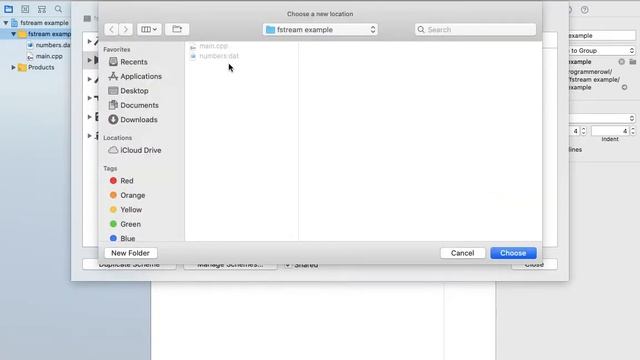Open the quick help inspector icon
Screen dimensions: 640x360
point(584,10)
